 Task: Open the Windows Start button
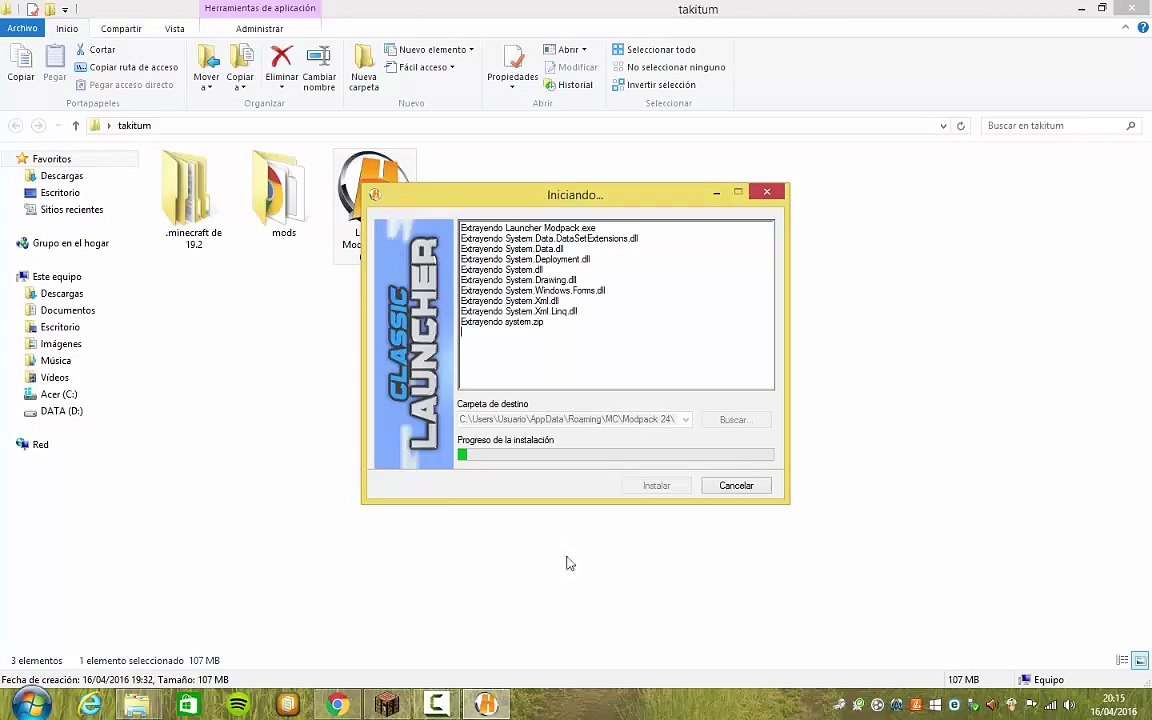tap(31, 705)
